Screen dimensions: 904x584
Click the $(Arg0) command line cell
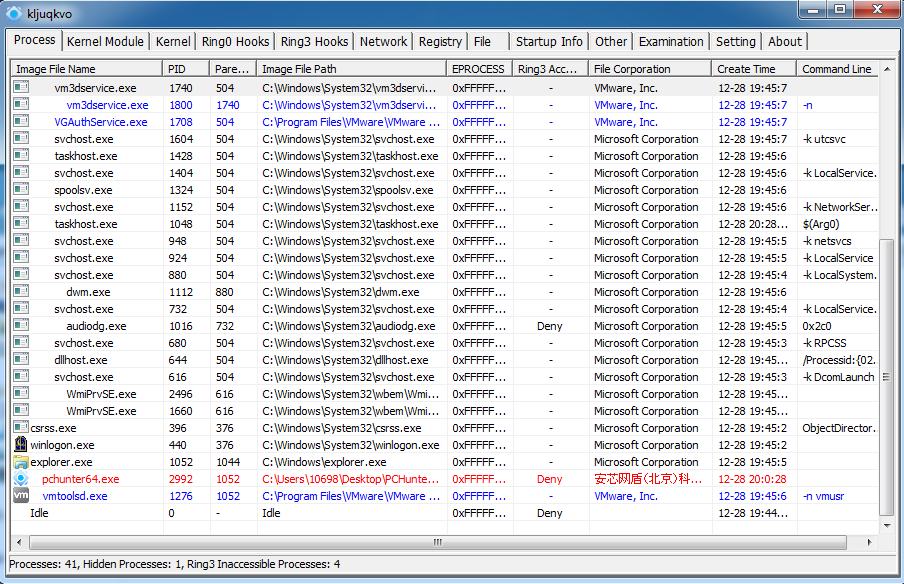(x=821, y=224)
